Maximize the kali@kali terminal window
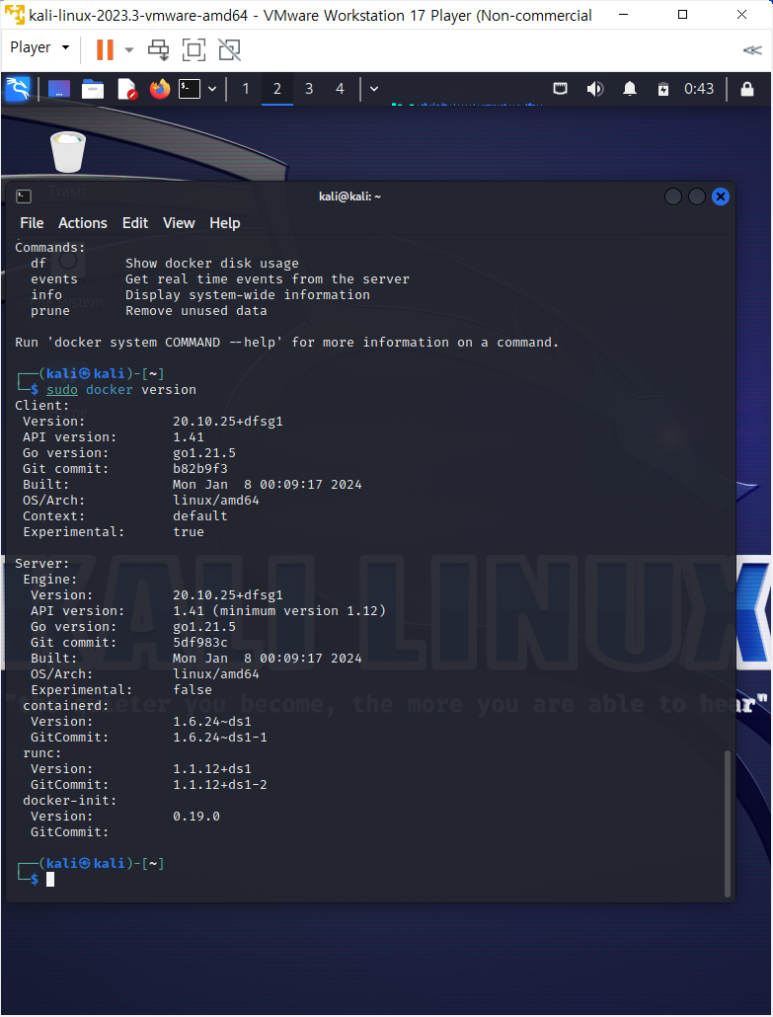This screenshot has height=1017, width=773. pyautogui.click(x=696, y=197)
